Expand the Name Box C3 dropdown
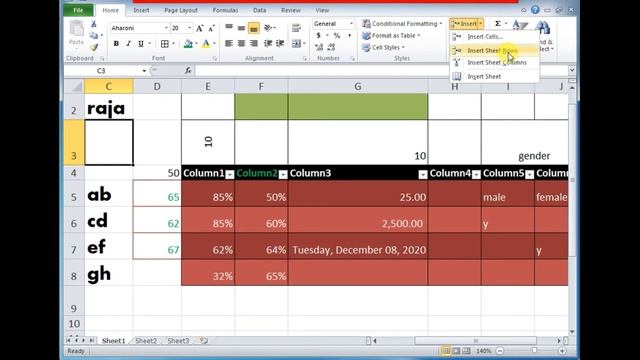Image resolution: width=640 pixels, height=360 pixels. click(144, 71)
